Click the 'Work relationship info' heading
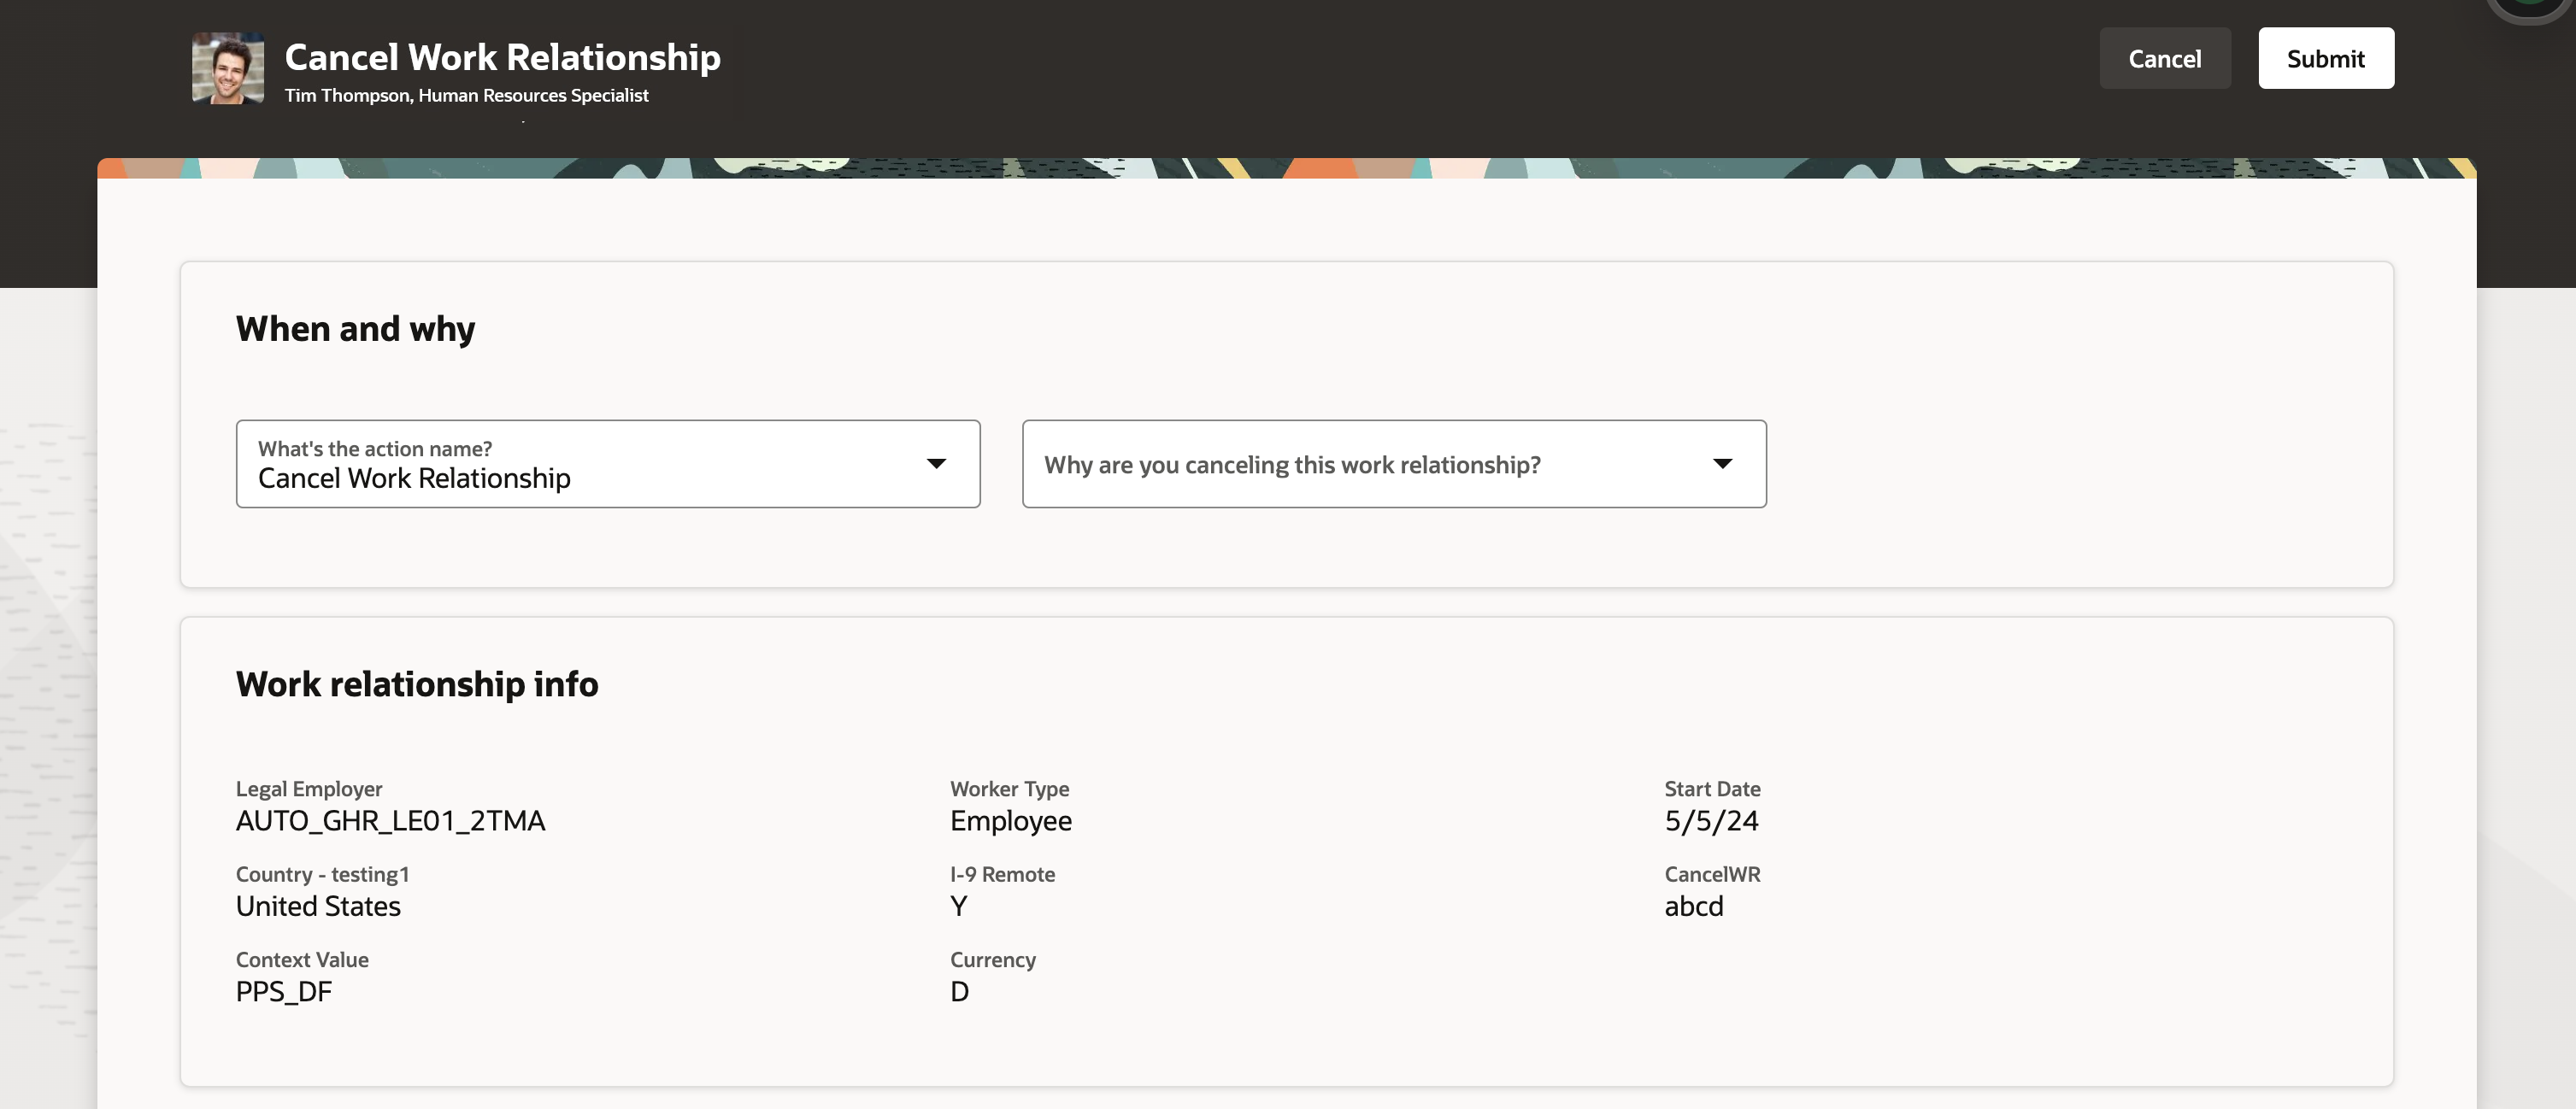This screenshot has height=1109, width=2576. click(x=417, y=684)
